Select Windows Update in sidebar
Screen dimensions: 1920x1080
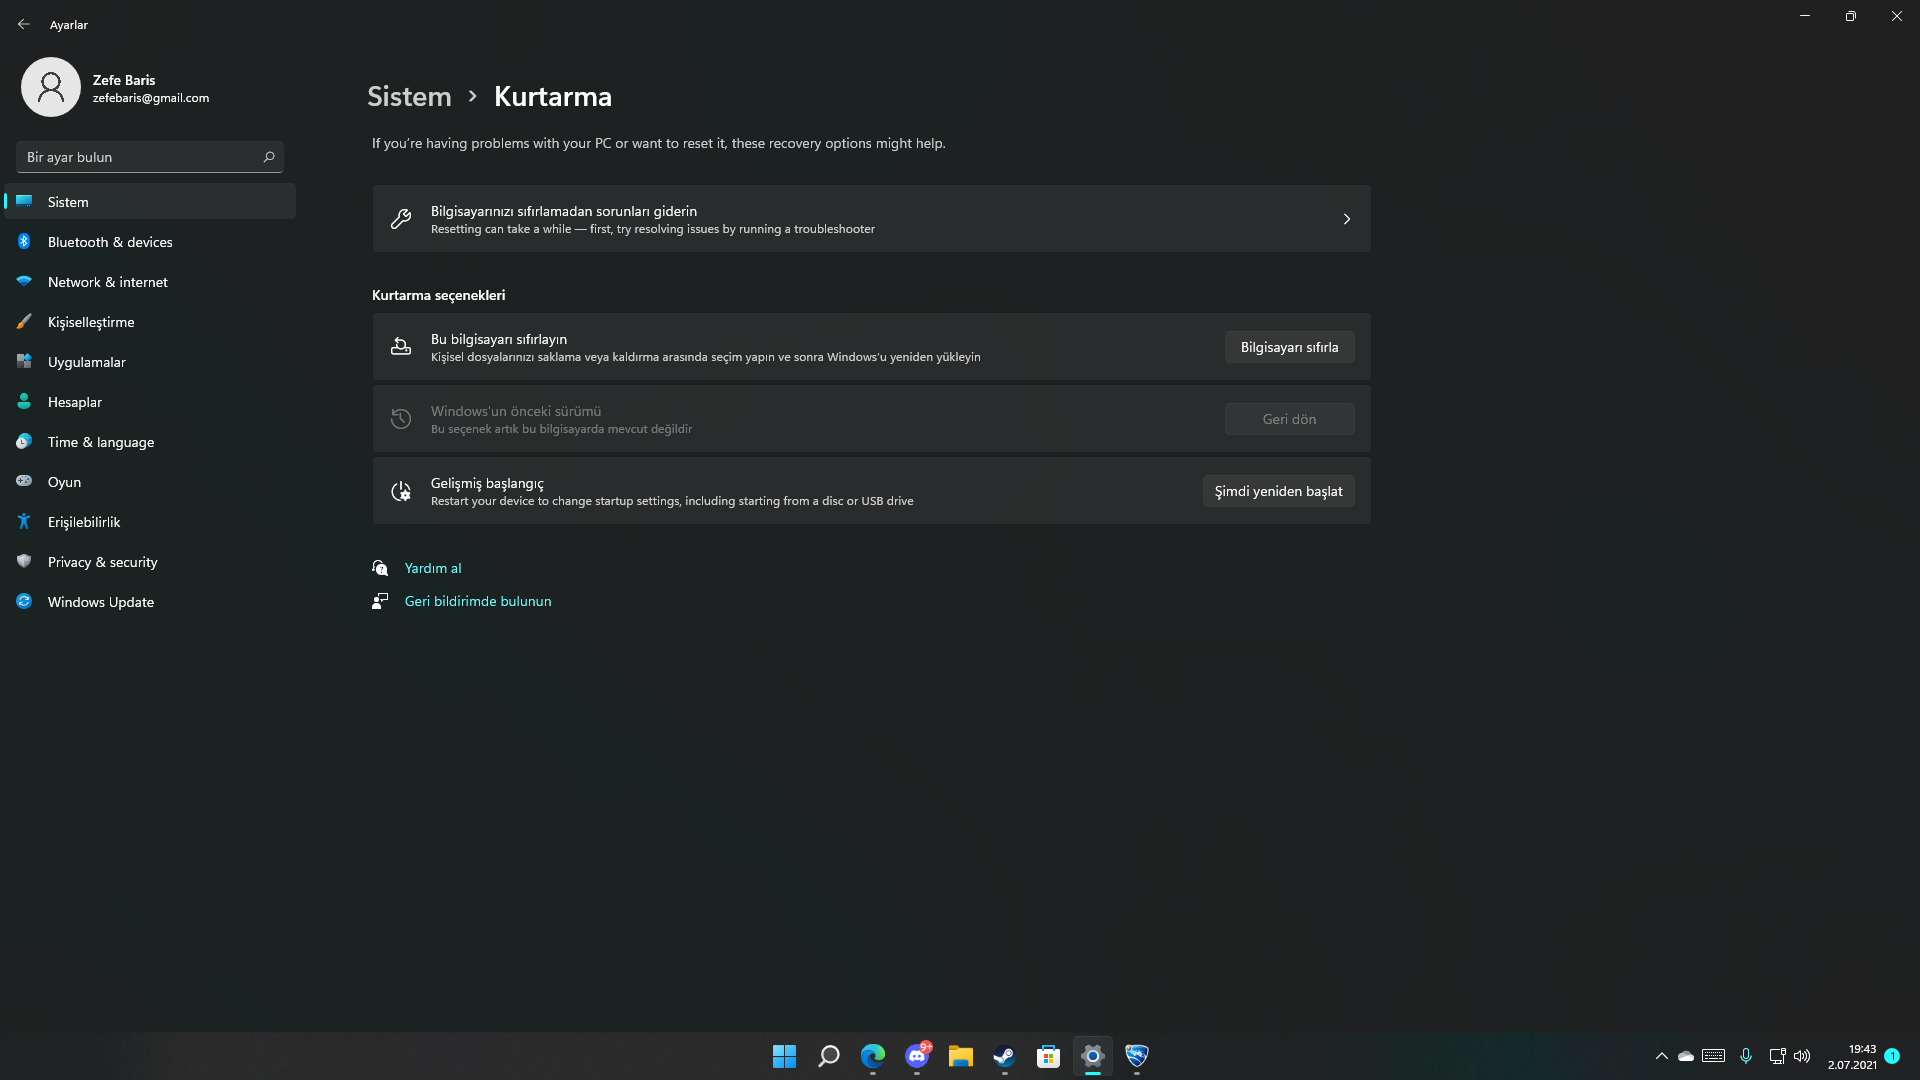tap(100, 602)
